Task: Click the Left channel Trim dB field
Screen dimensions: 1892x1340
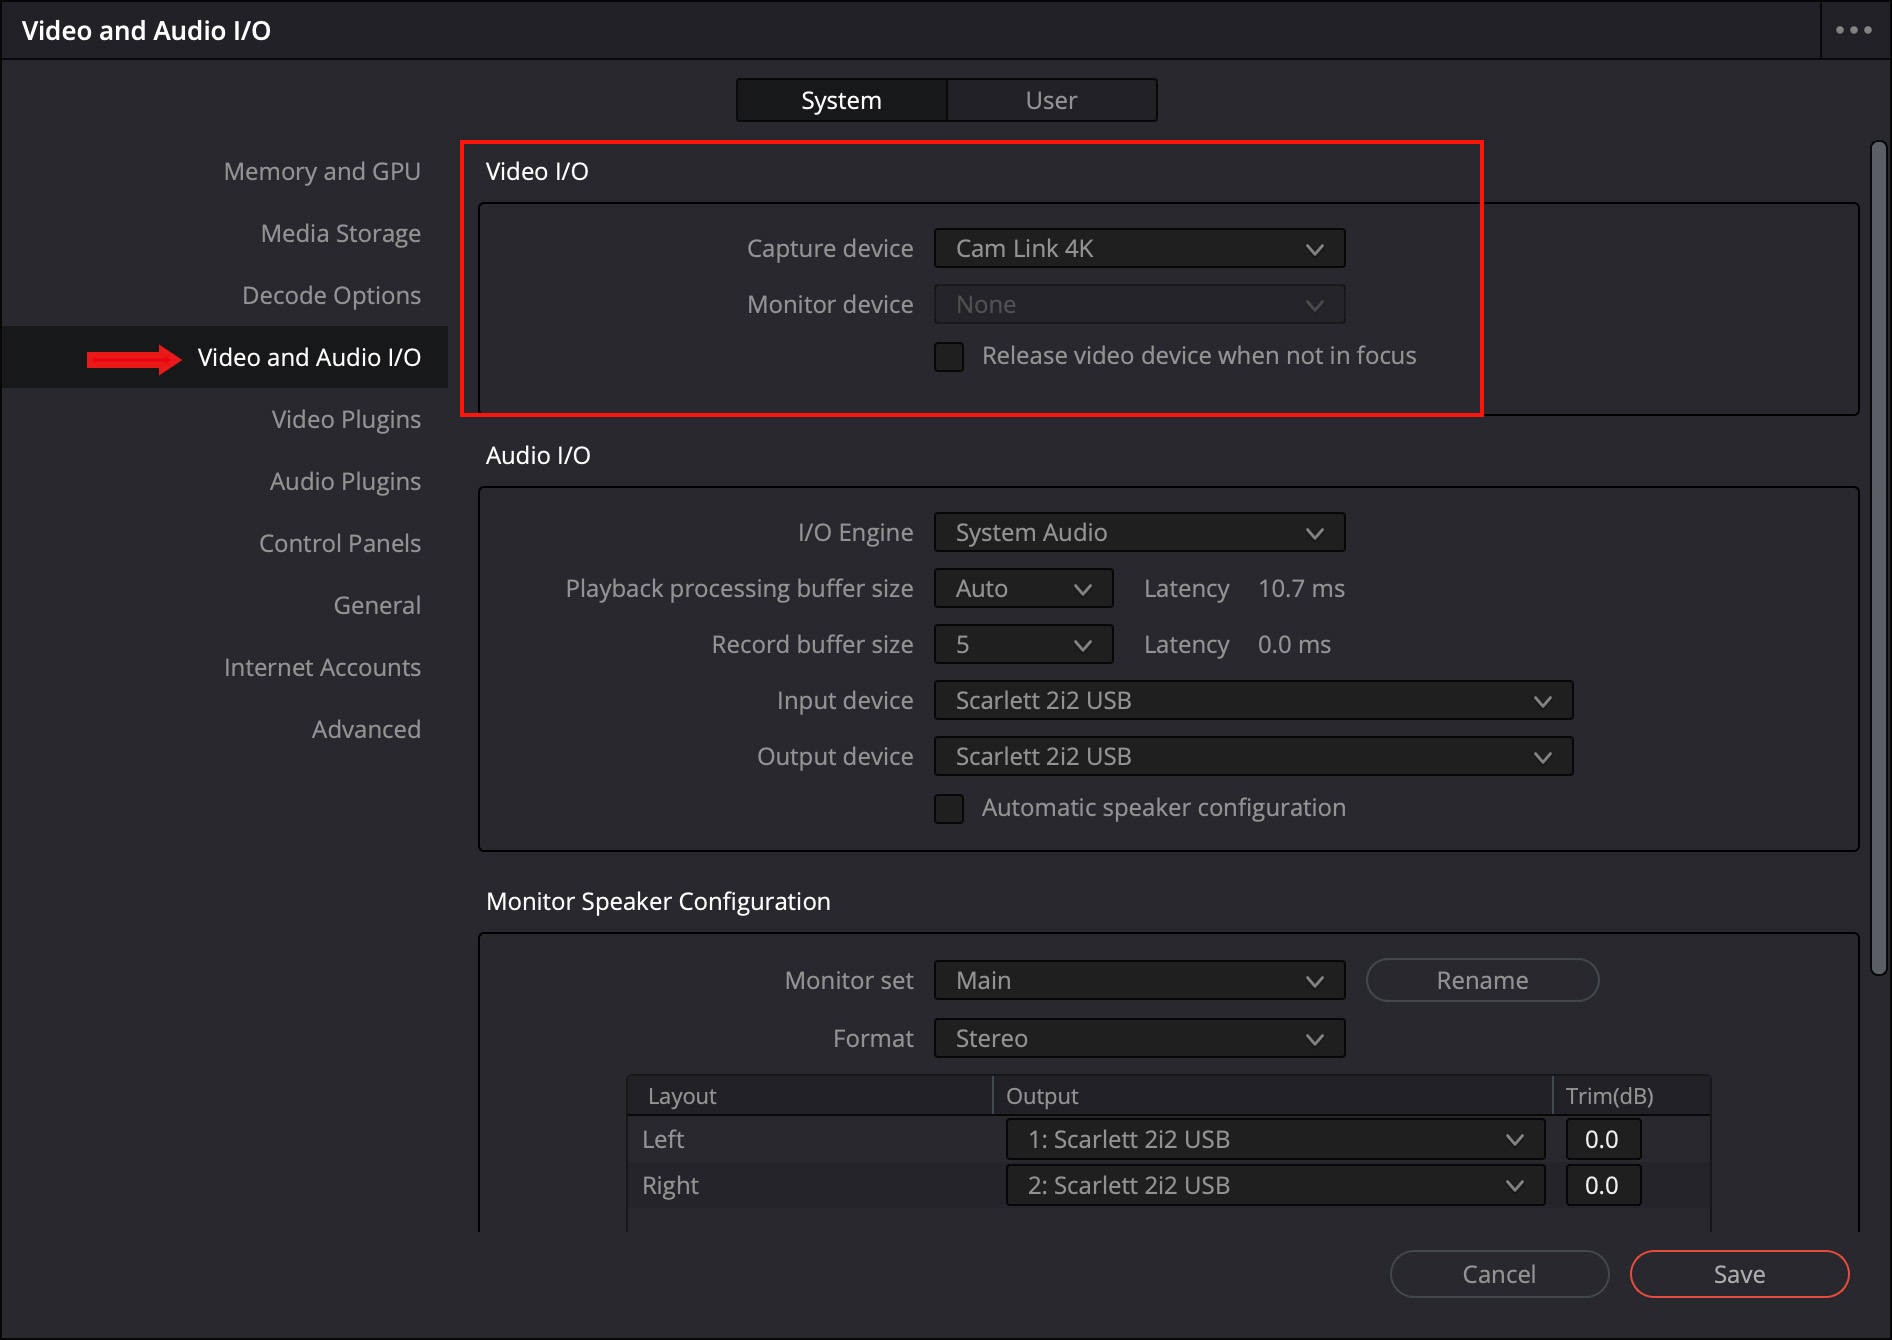Action: tap(1602, 1140)
